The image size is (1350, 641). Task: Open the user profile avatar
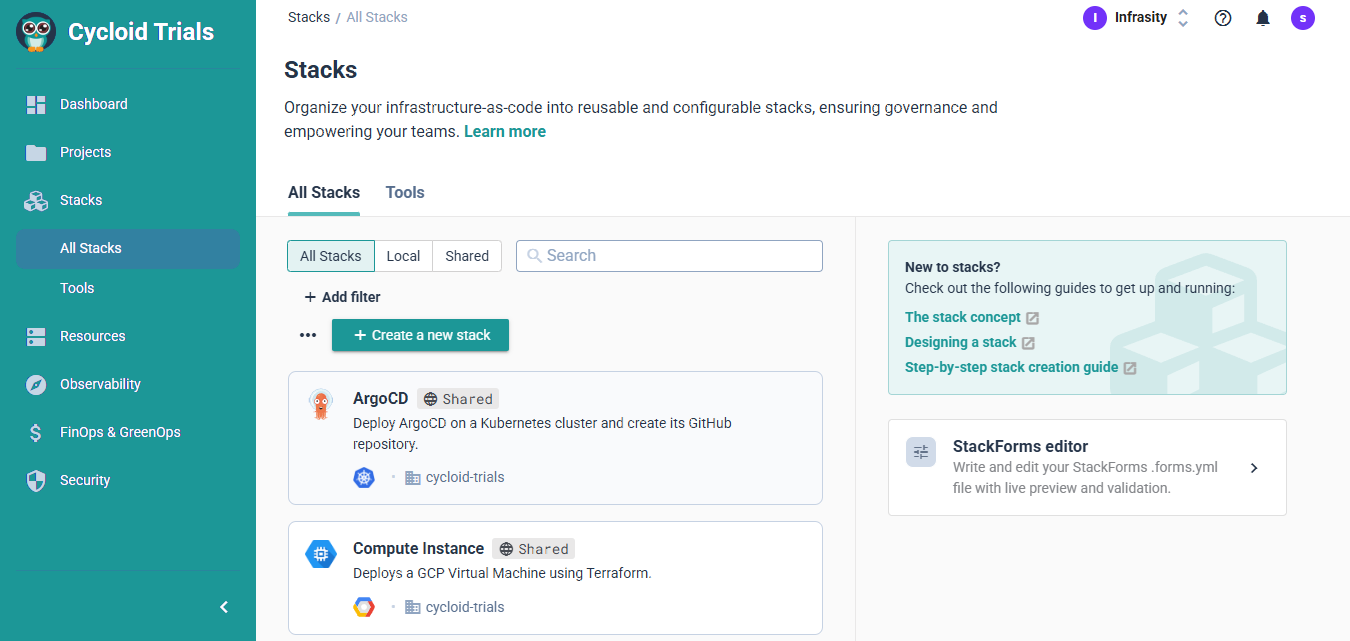1302,18
